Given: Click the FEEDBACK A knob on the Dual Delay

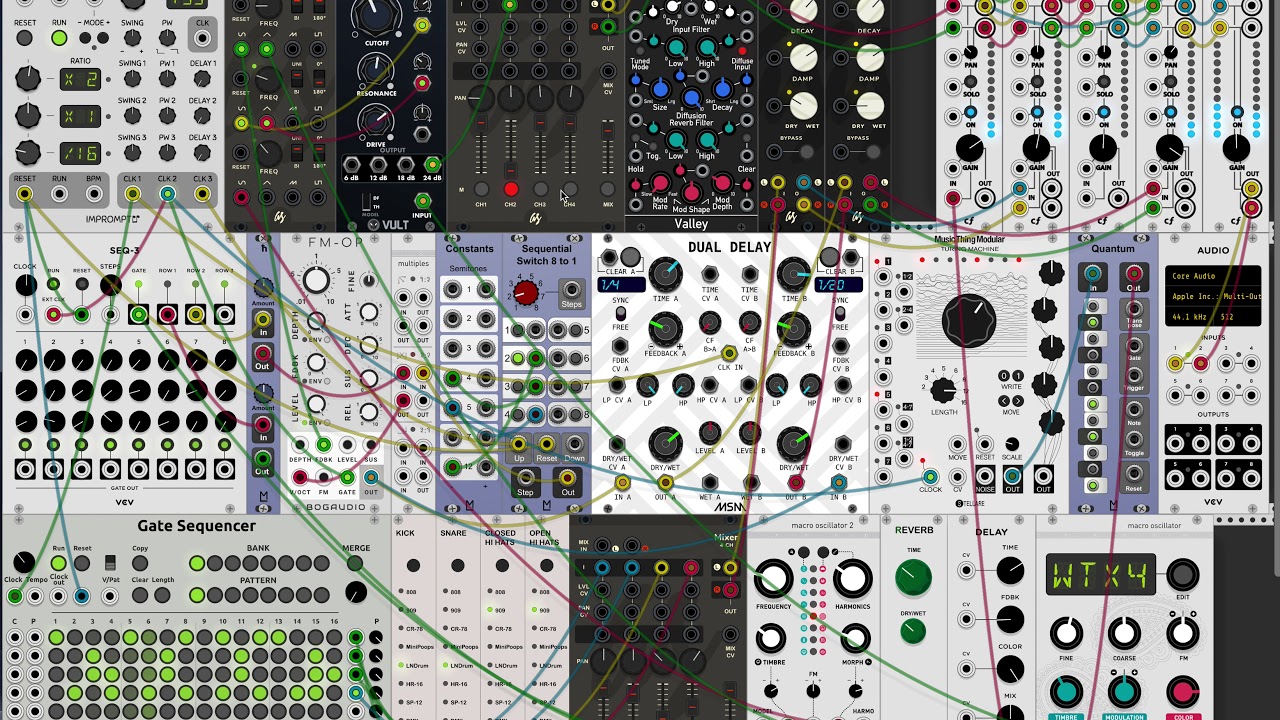Looking at the screenshot, I should [x=665, y=327].
